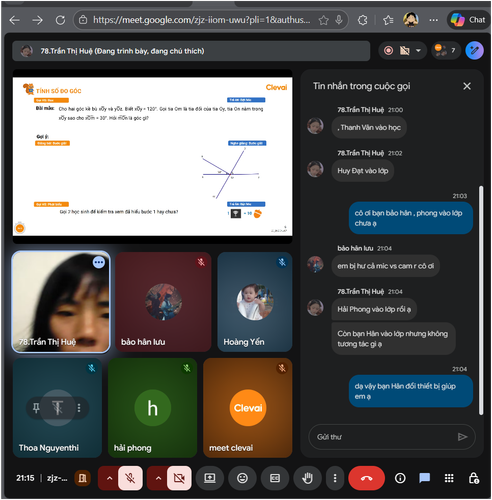Bookmark this page with star icon
The width and height of the screenshot is (492, 500).
[323, 20]
